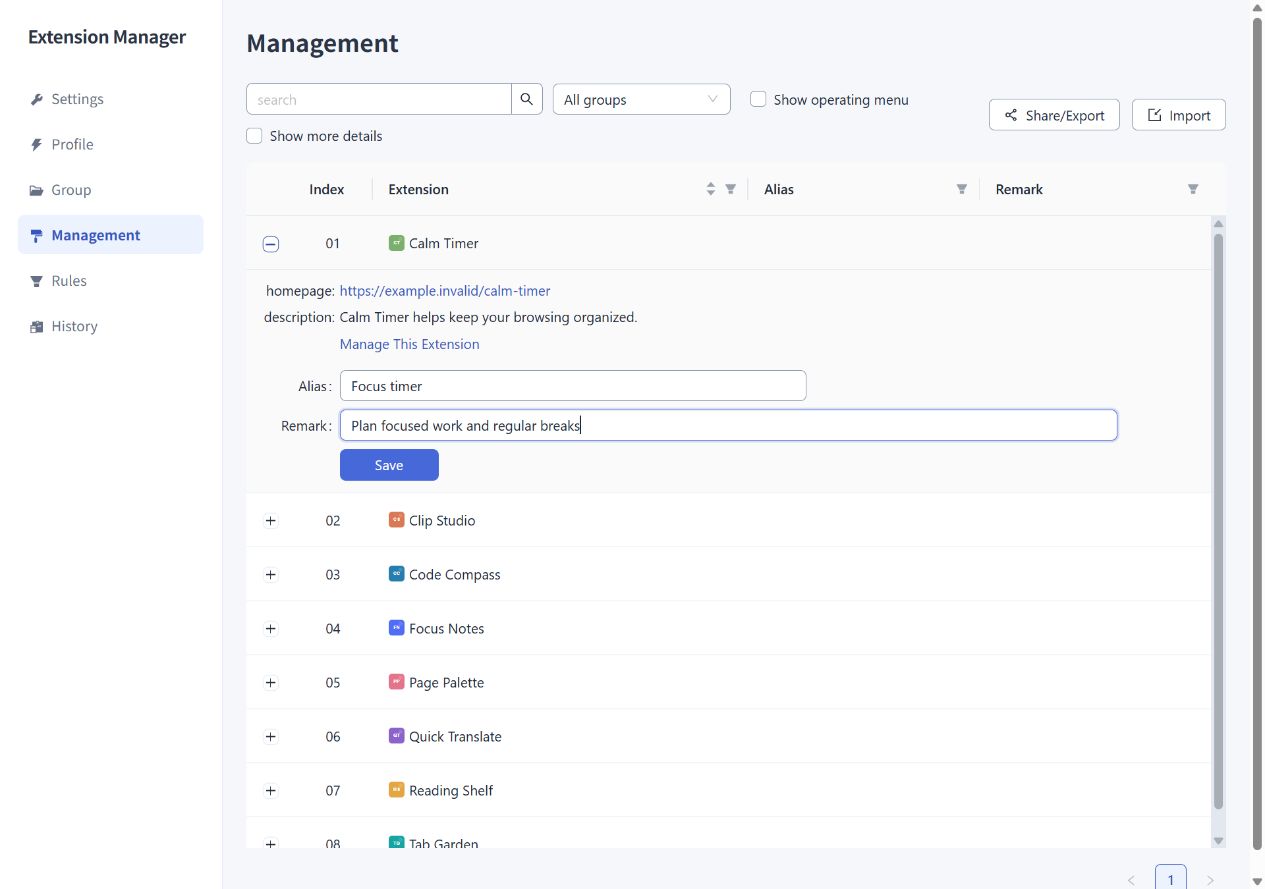Click the Manage This Extension link
The height and width of the screenshot is (889, 1265).
coord(410,344)
